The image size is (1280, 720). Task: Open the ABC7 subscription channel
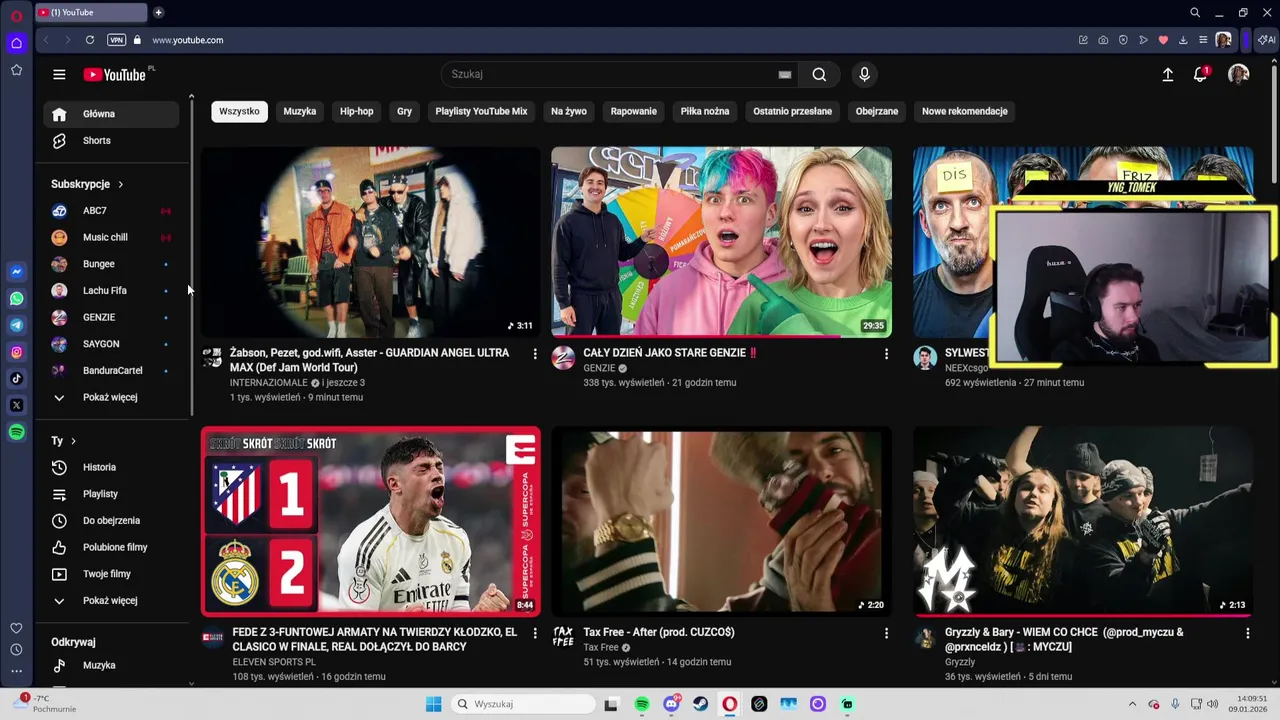112,211
